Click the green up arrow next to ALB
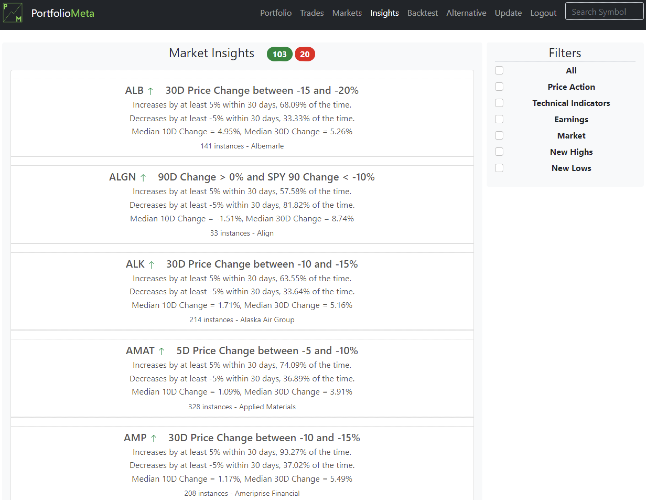The image size is (646, 500). click(x=150, y=91)
